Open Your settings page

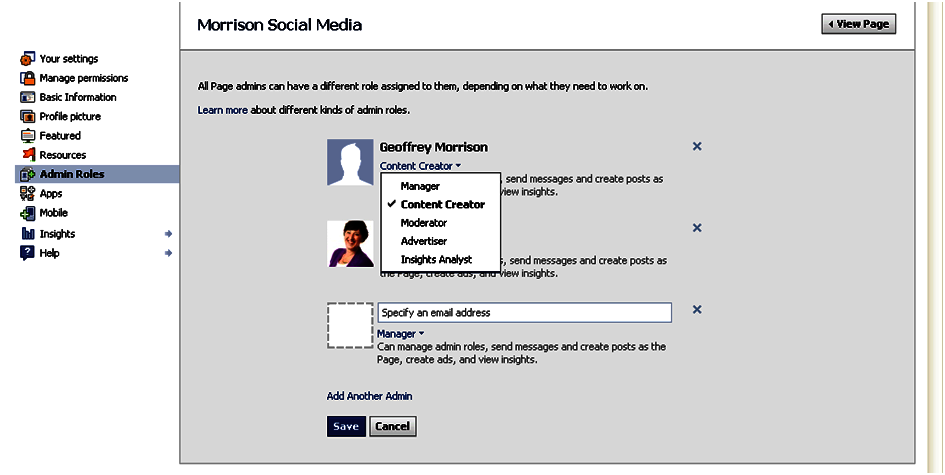tap(69, 58)
